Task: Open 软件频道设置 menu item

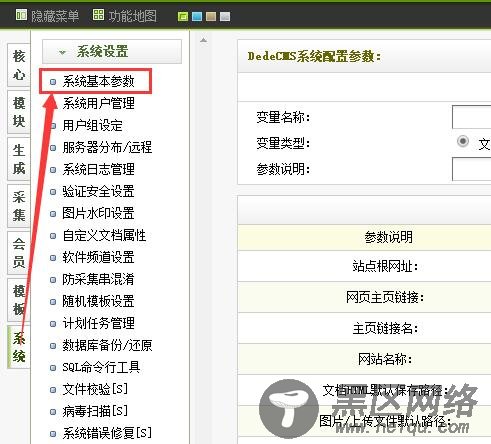Action: (x=98, y=257)
